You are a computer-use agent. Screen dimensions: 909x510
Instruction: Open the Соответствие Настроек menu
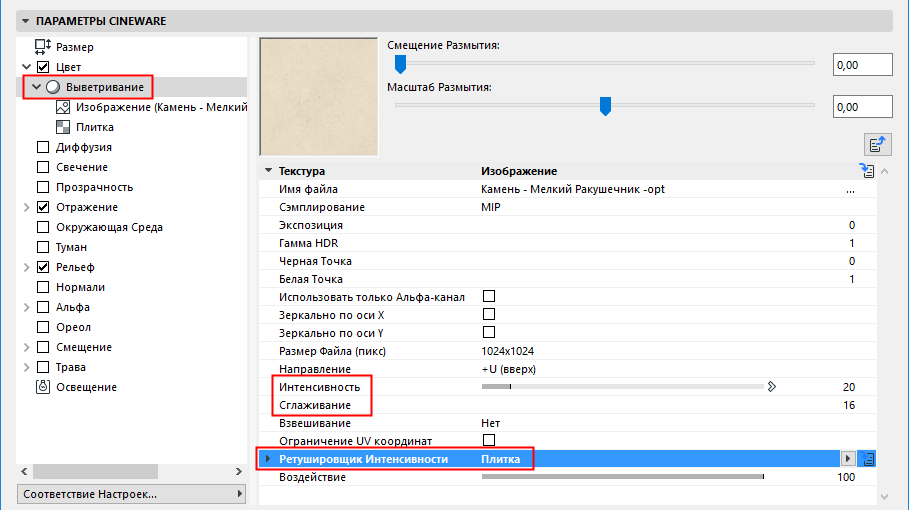coord(131,494)
